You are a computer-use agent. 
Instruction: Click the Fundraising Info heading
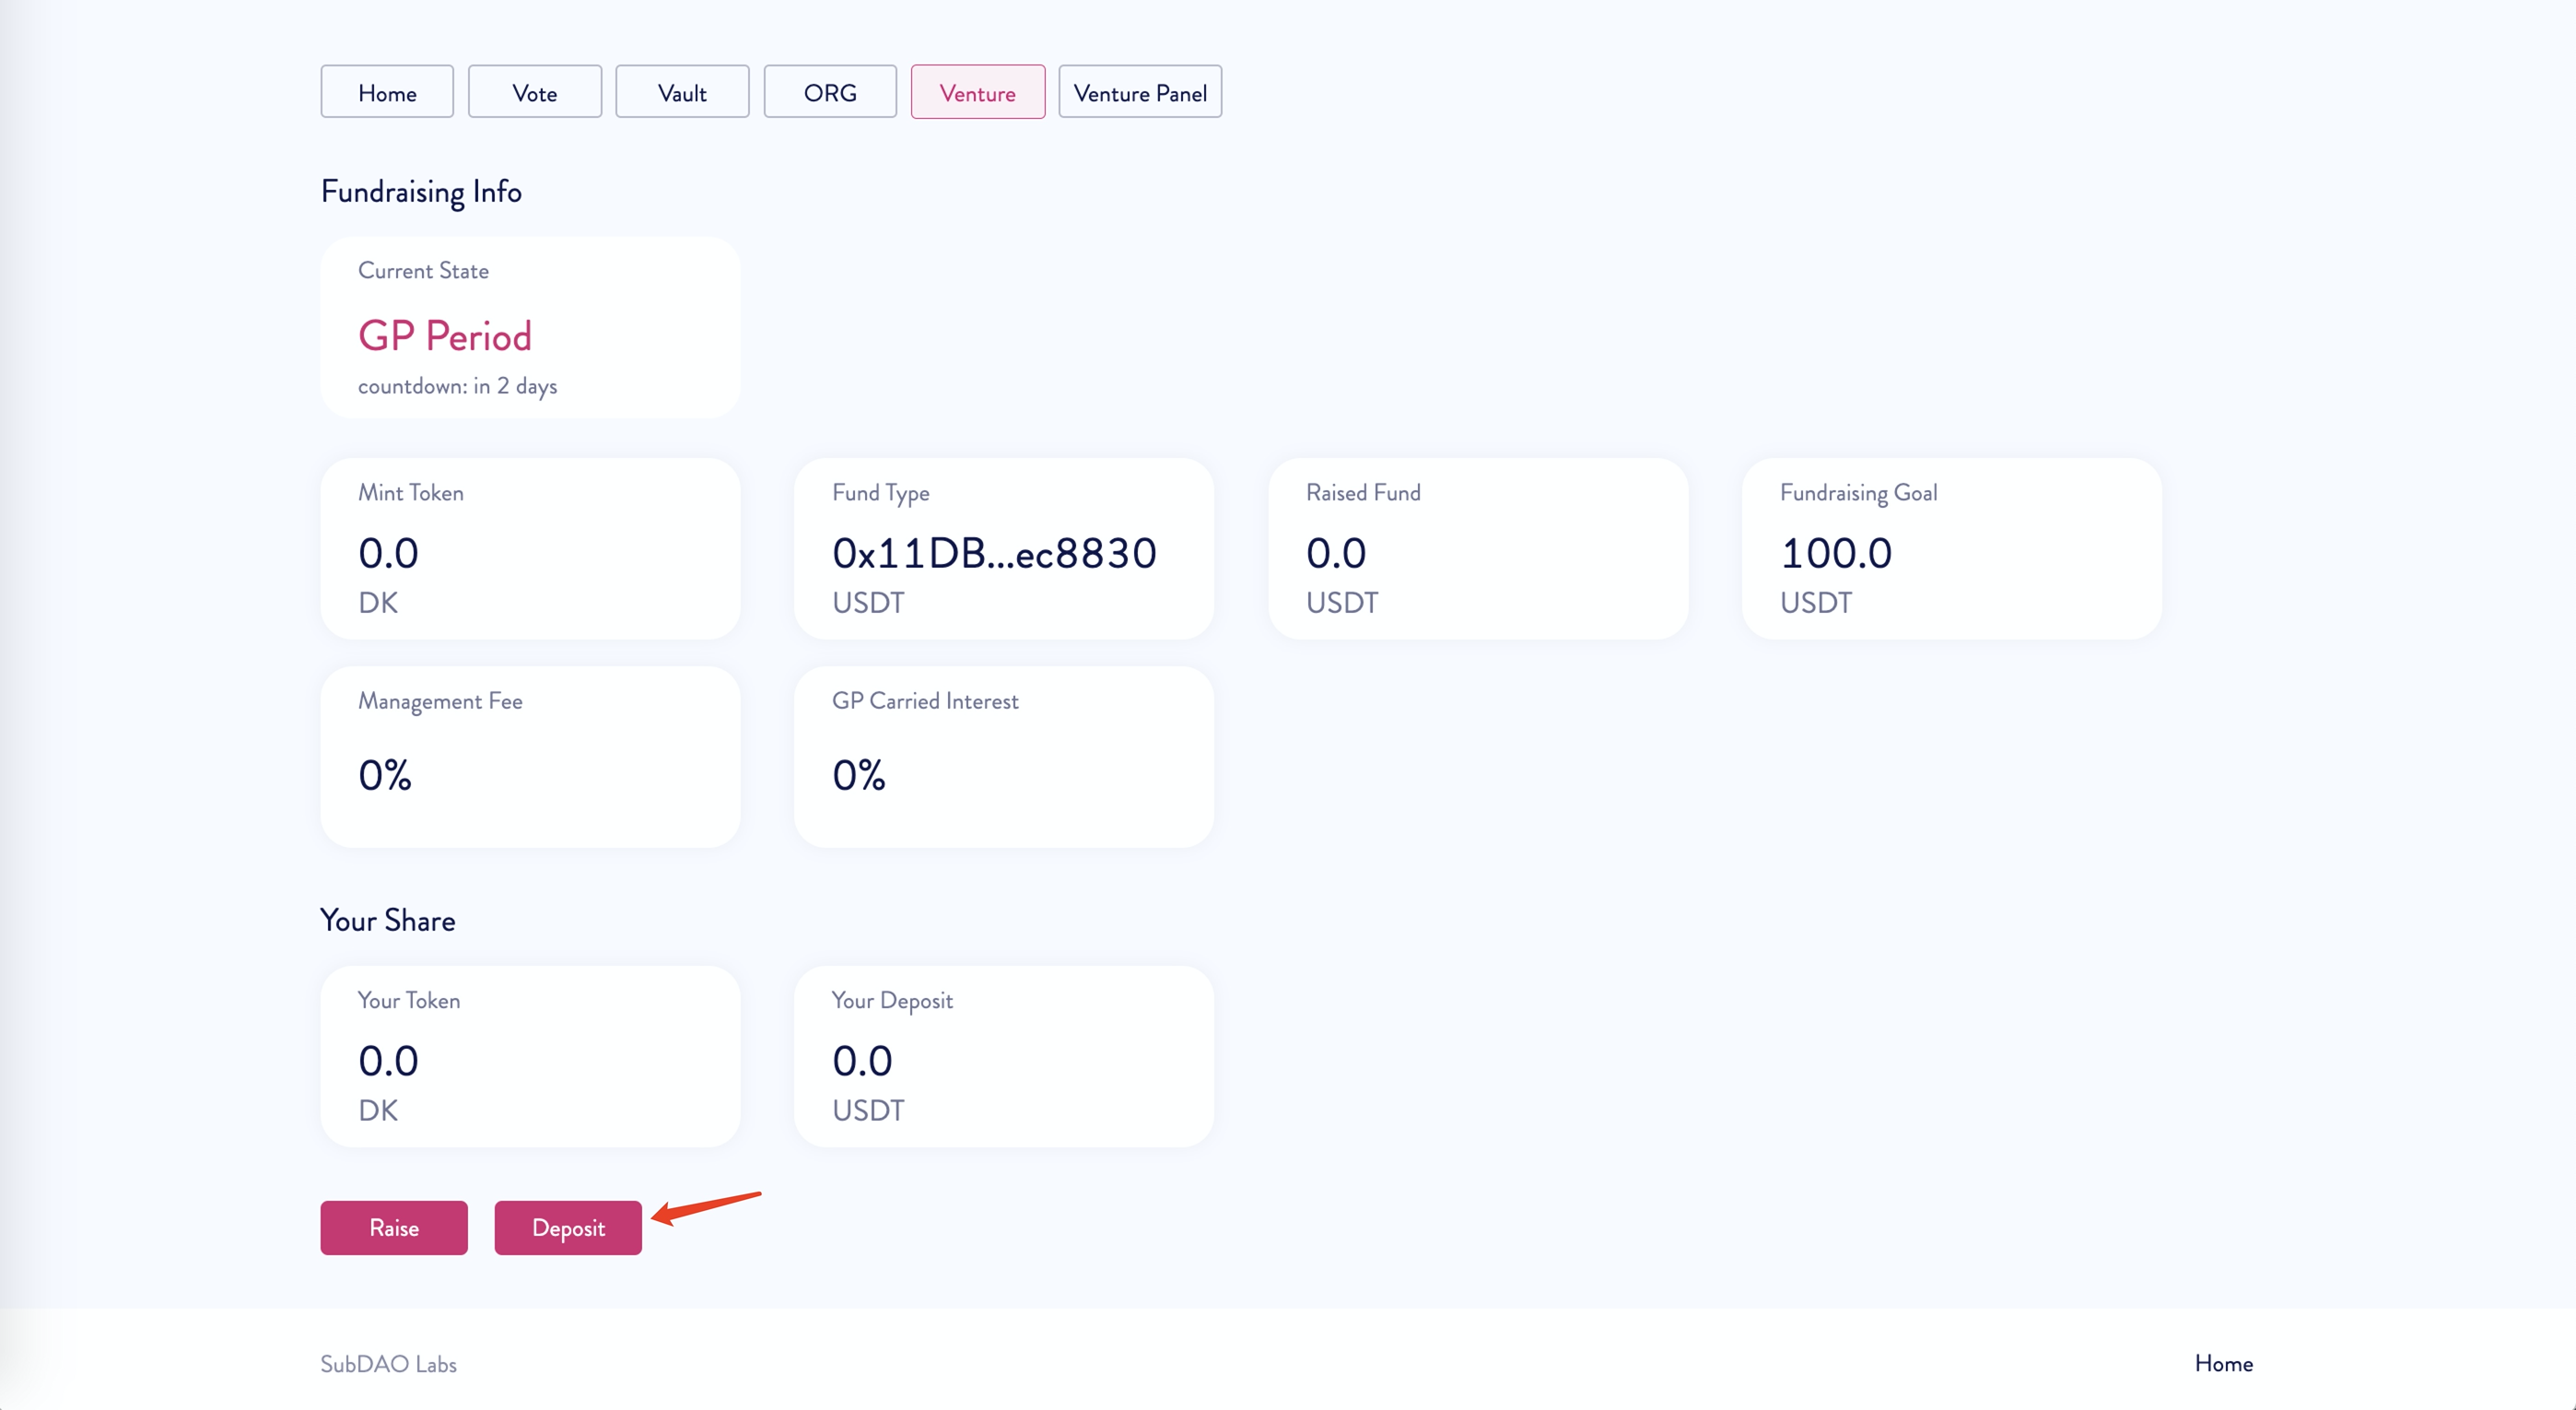point(421,191)
